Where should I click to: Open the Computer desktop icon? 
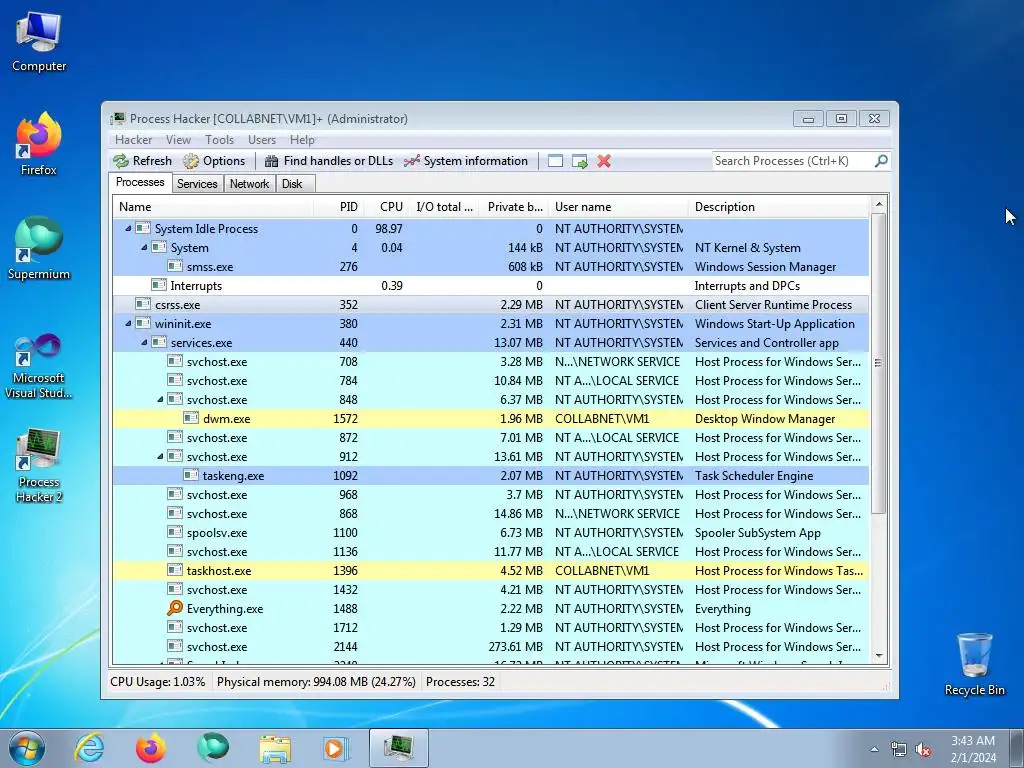coord(39,42)
